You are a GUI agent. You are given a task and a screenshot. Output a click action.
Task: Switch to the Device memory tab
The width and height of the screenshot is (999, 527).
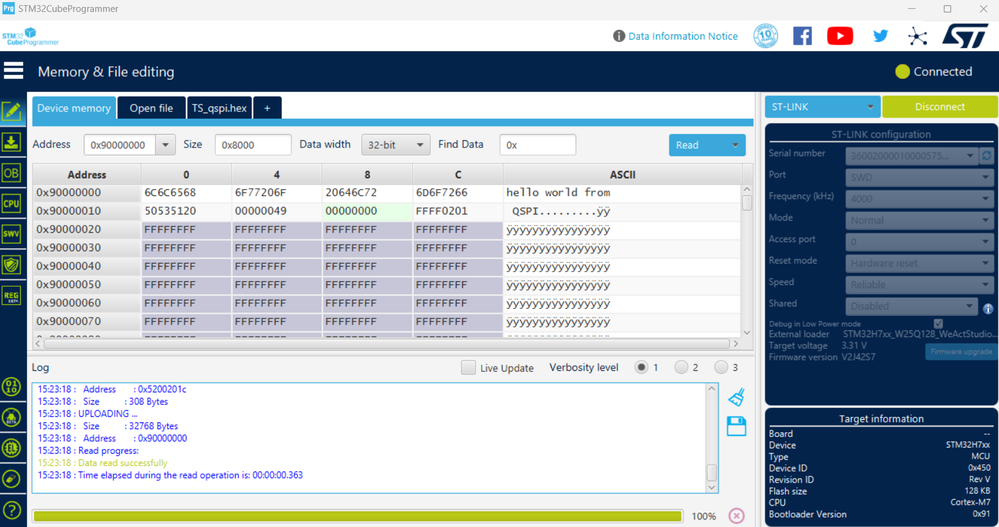[74, 108]
